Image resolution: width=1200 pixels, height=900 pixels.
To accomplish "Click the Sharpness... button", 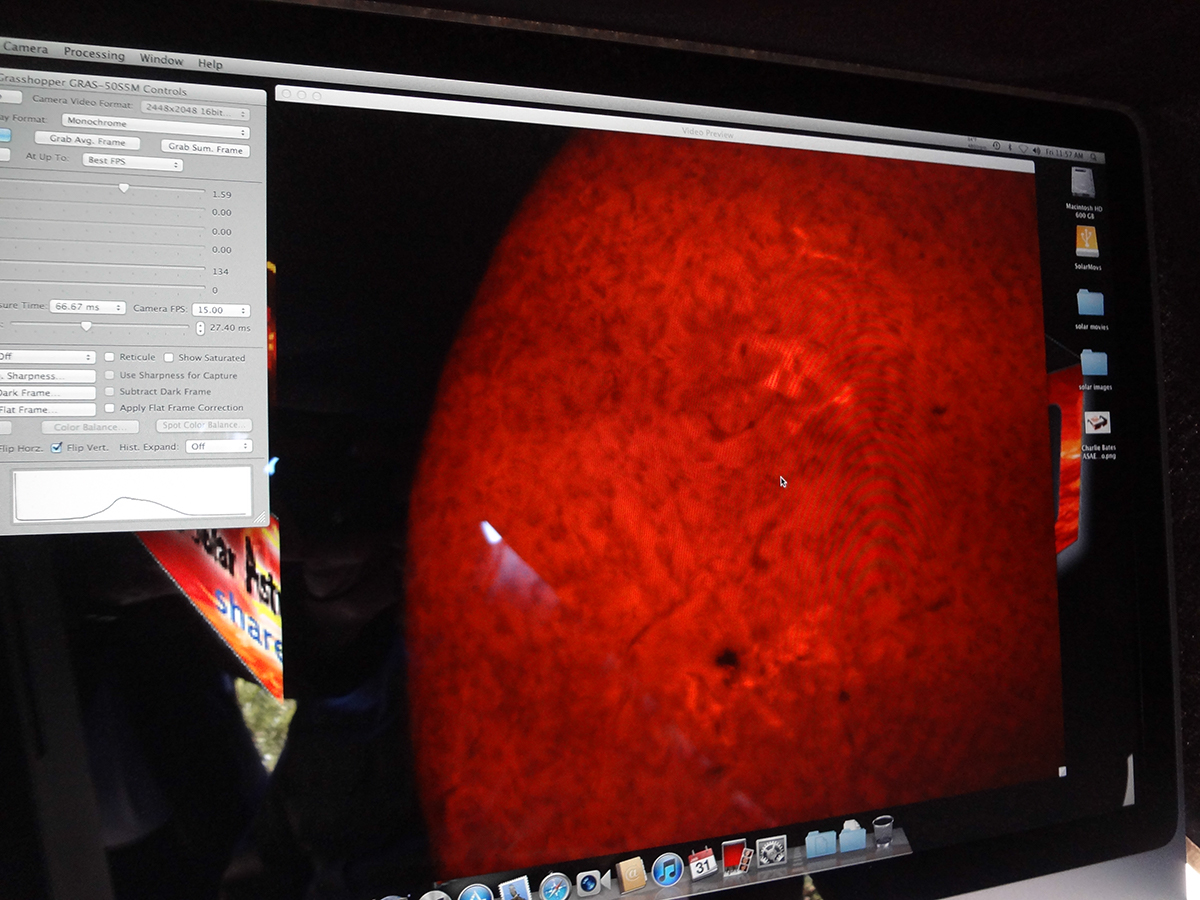I will 47,376.
